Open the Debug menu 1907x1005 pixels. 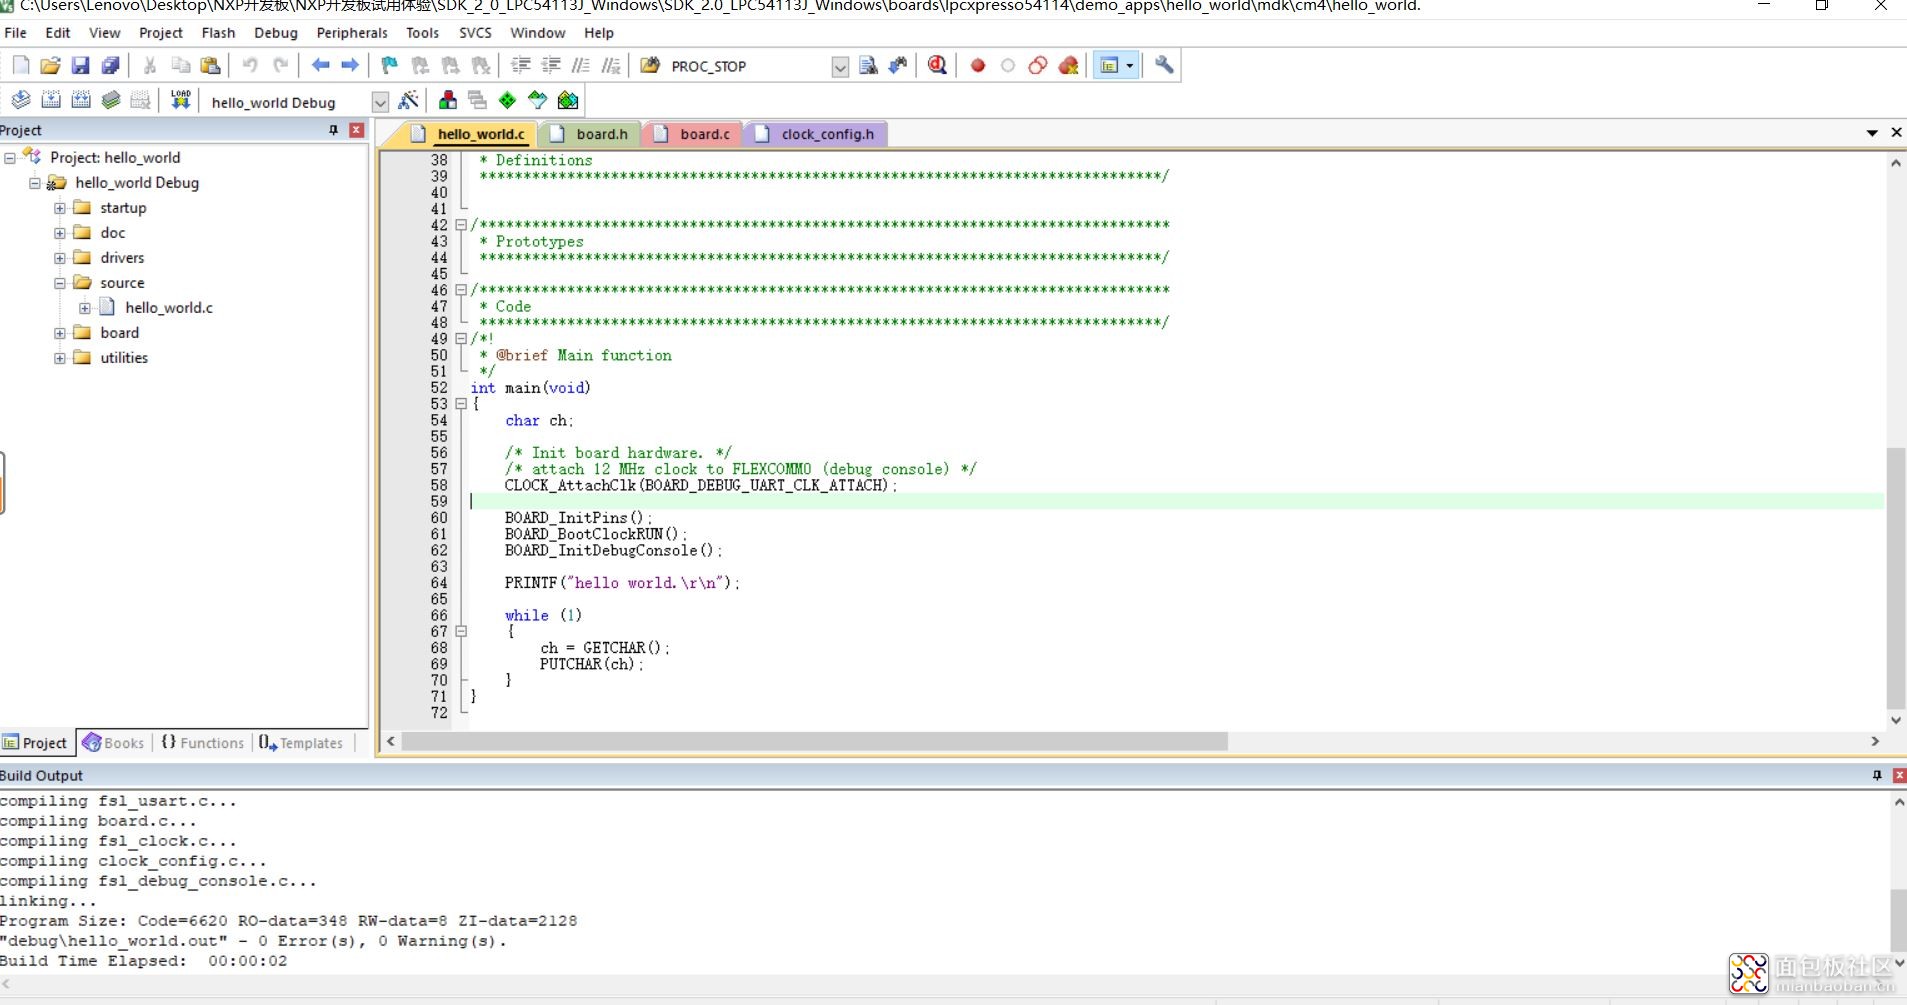point(276,33)
